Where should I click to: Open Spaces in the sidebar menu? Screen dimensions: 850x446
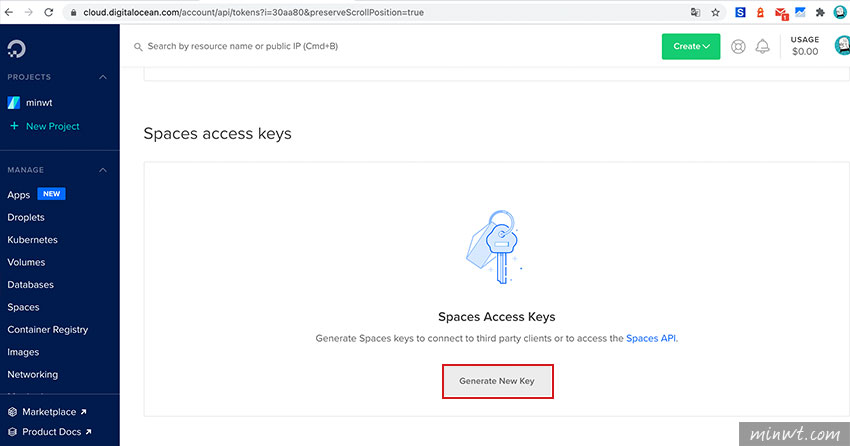point(23,307)
